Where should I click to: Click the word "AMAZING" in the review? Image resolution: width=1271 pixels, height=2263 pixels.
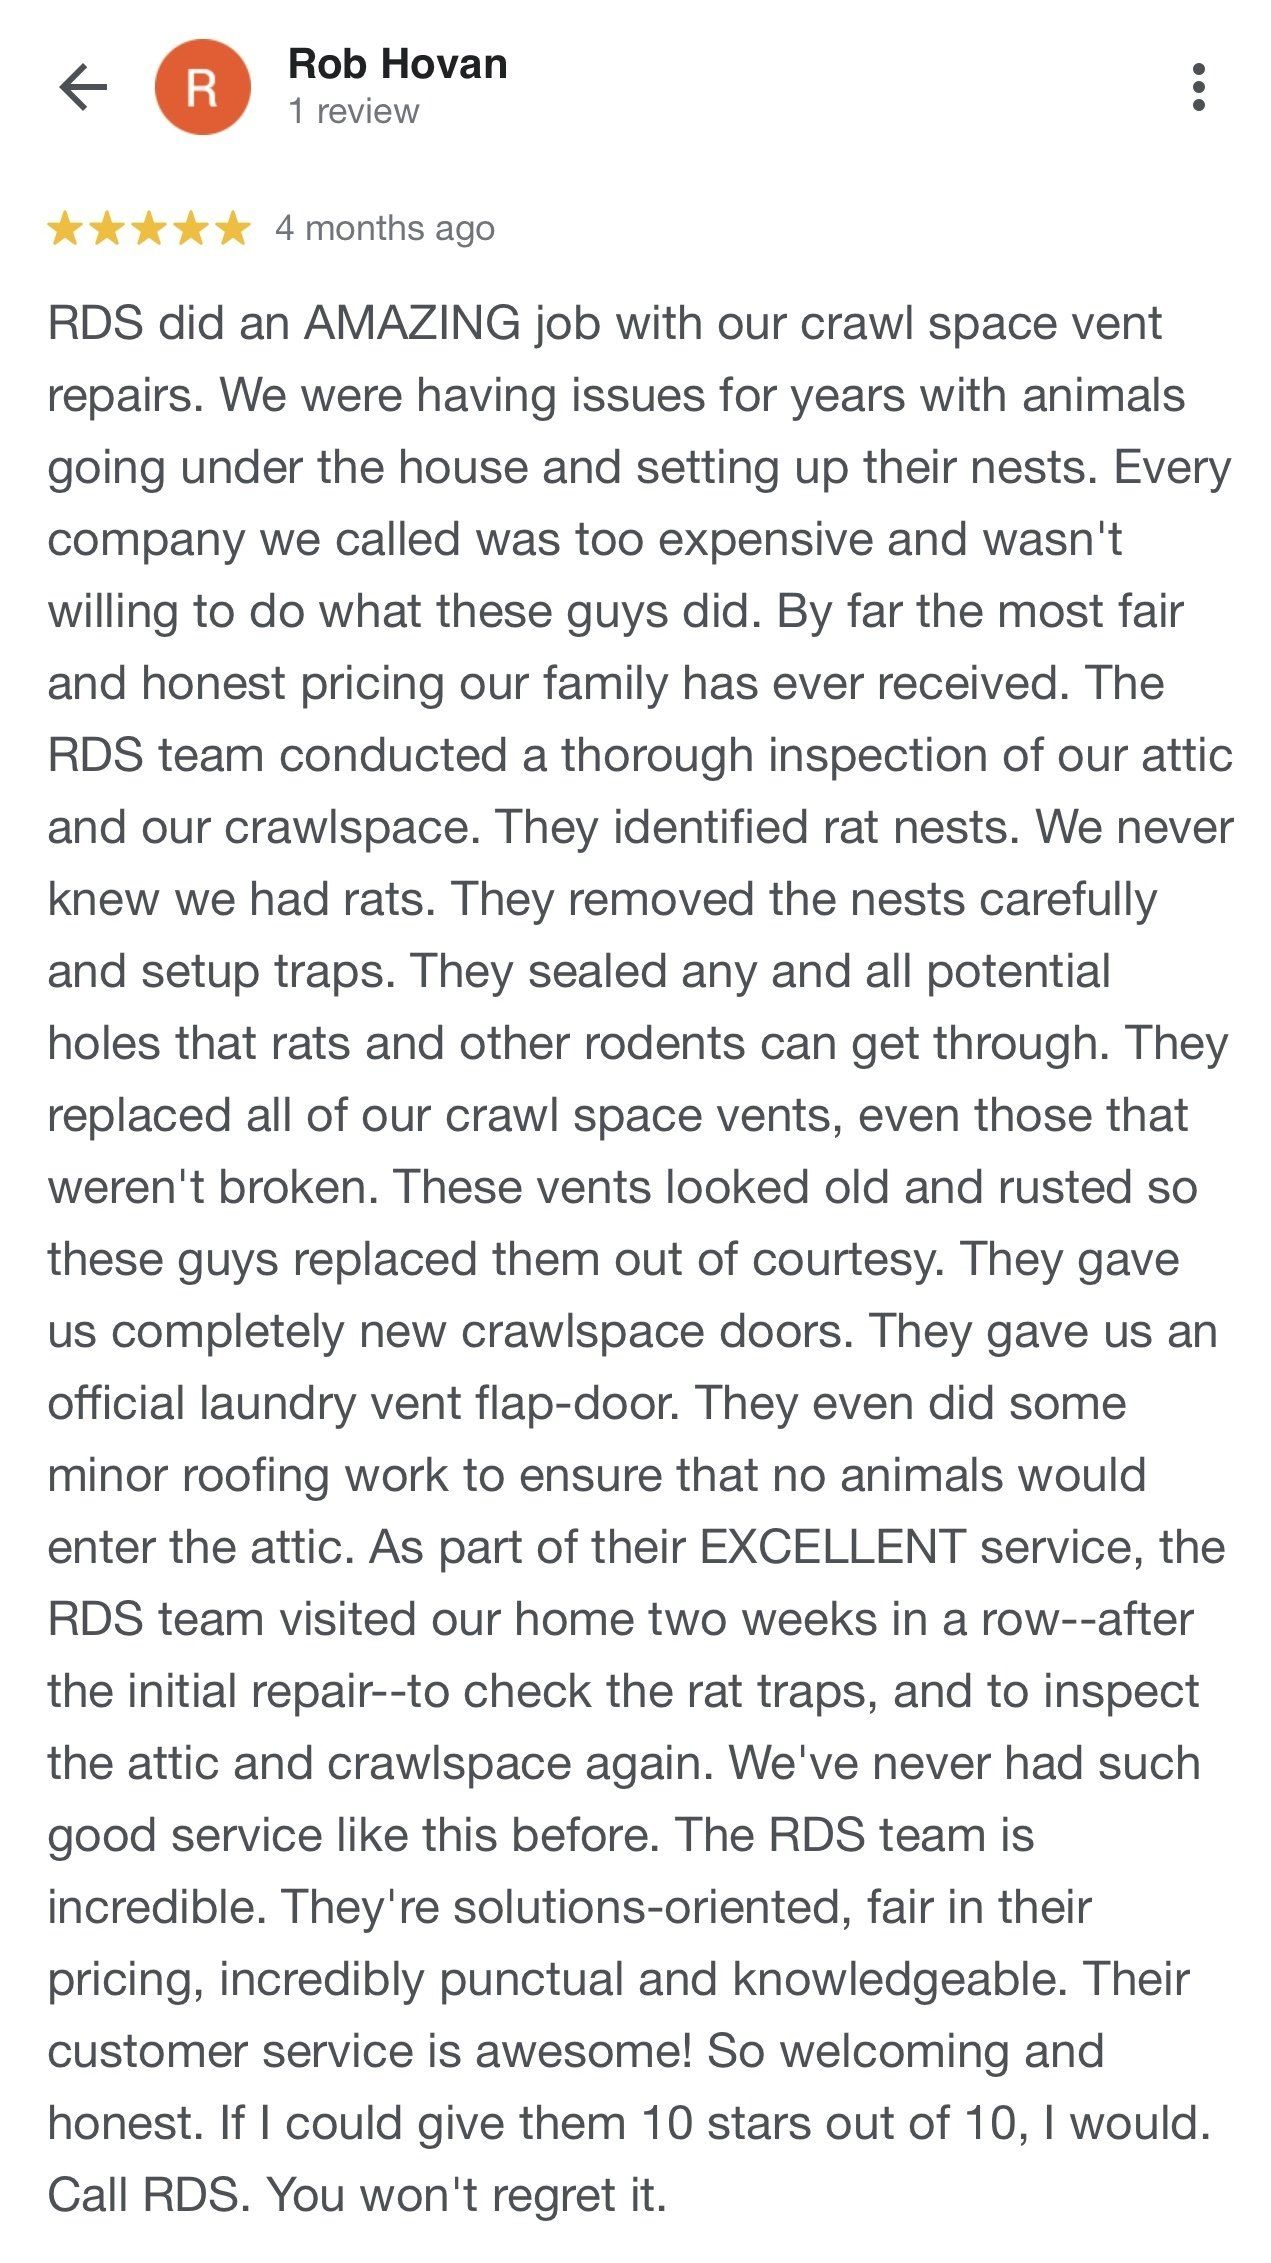point(412,323)
